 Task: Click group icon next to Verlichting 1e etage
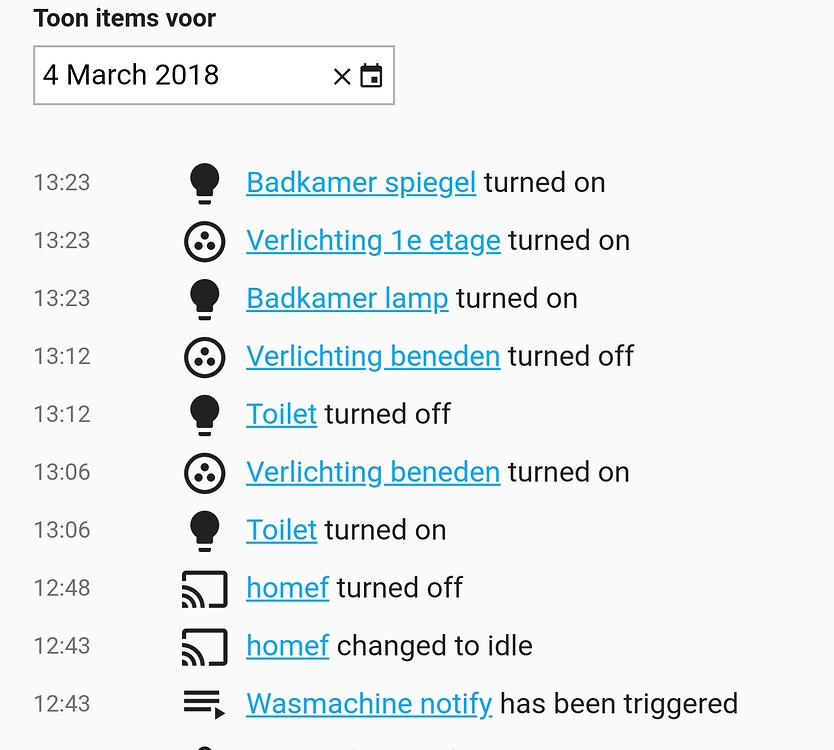(204, 241)
